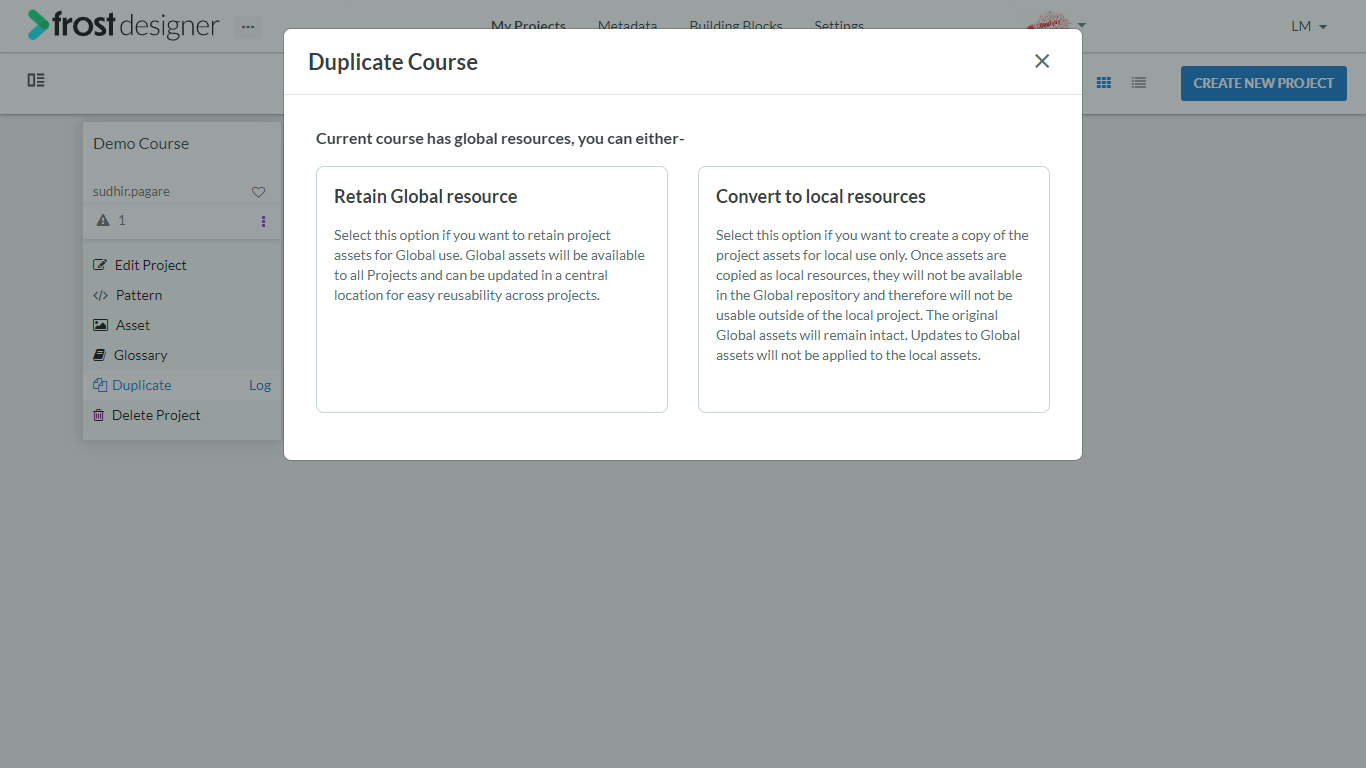Close the Duplicate Course dialog
Screen dimensions: 1366x768
[x=1042, y=61]
